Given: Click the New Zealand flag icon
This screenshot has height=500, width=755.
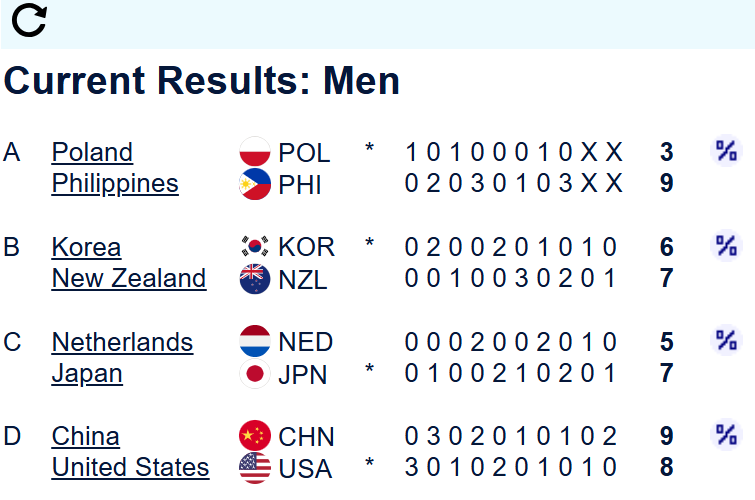Looking at the screenshot, I should click(x=255, y=279).
